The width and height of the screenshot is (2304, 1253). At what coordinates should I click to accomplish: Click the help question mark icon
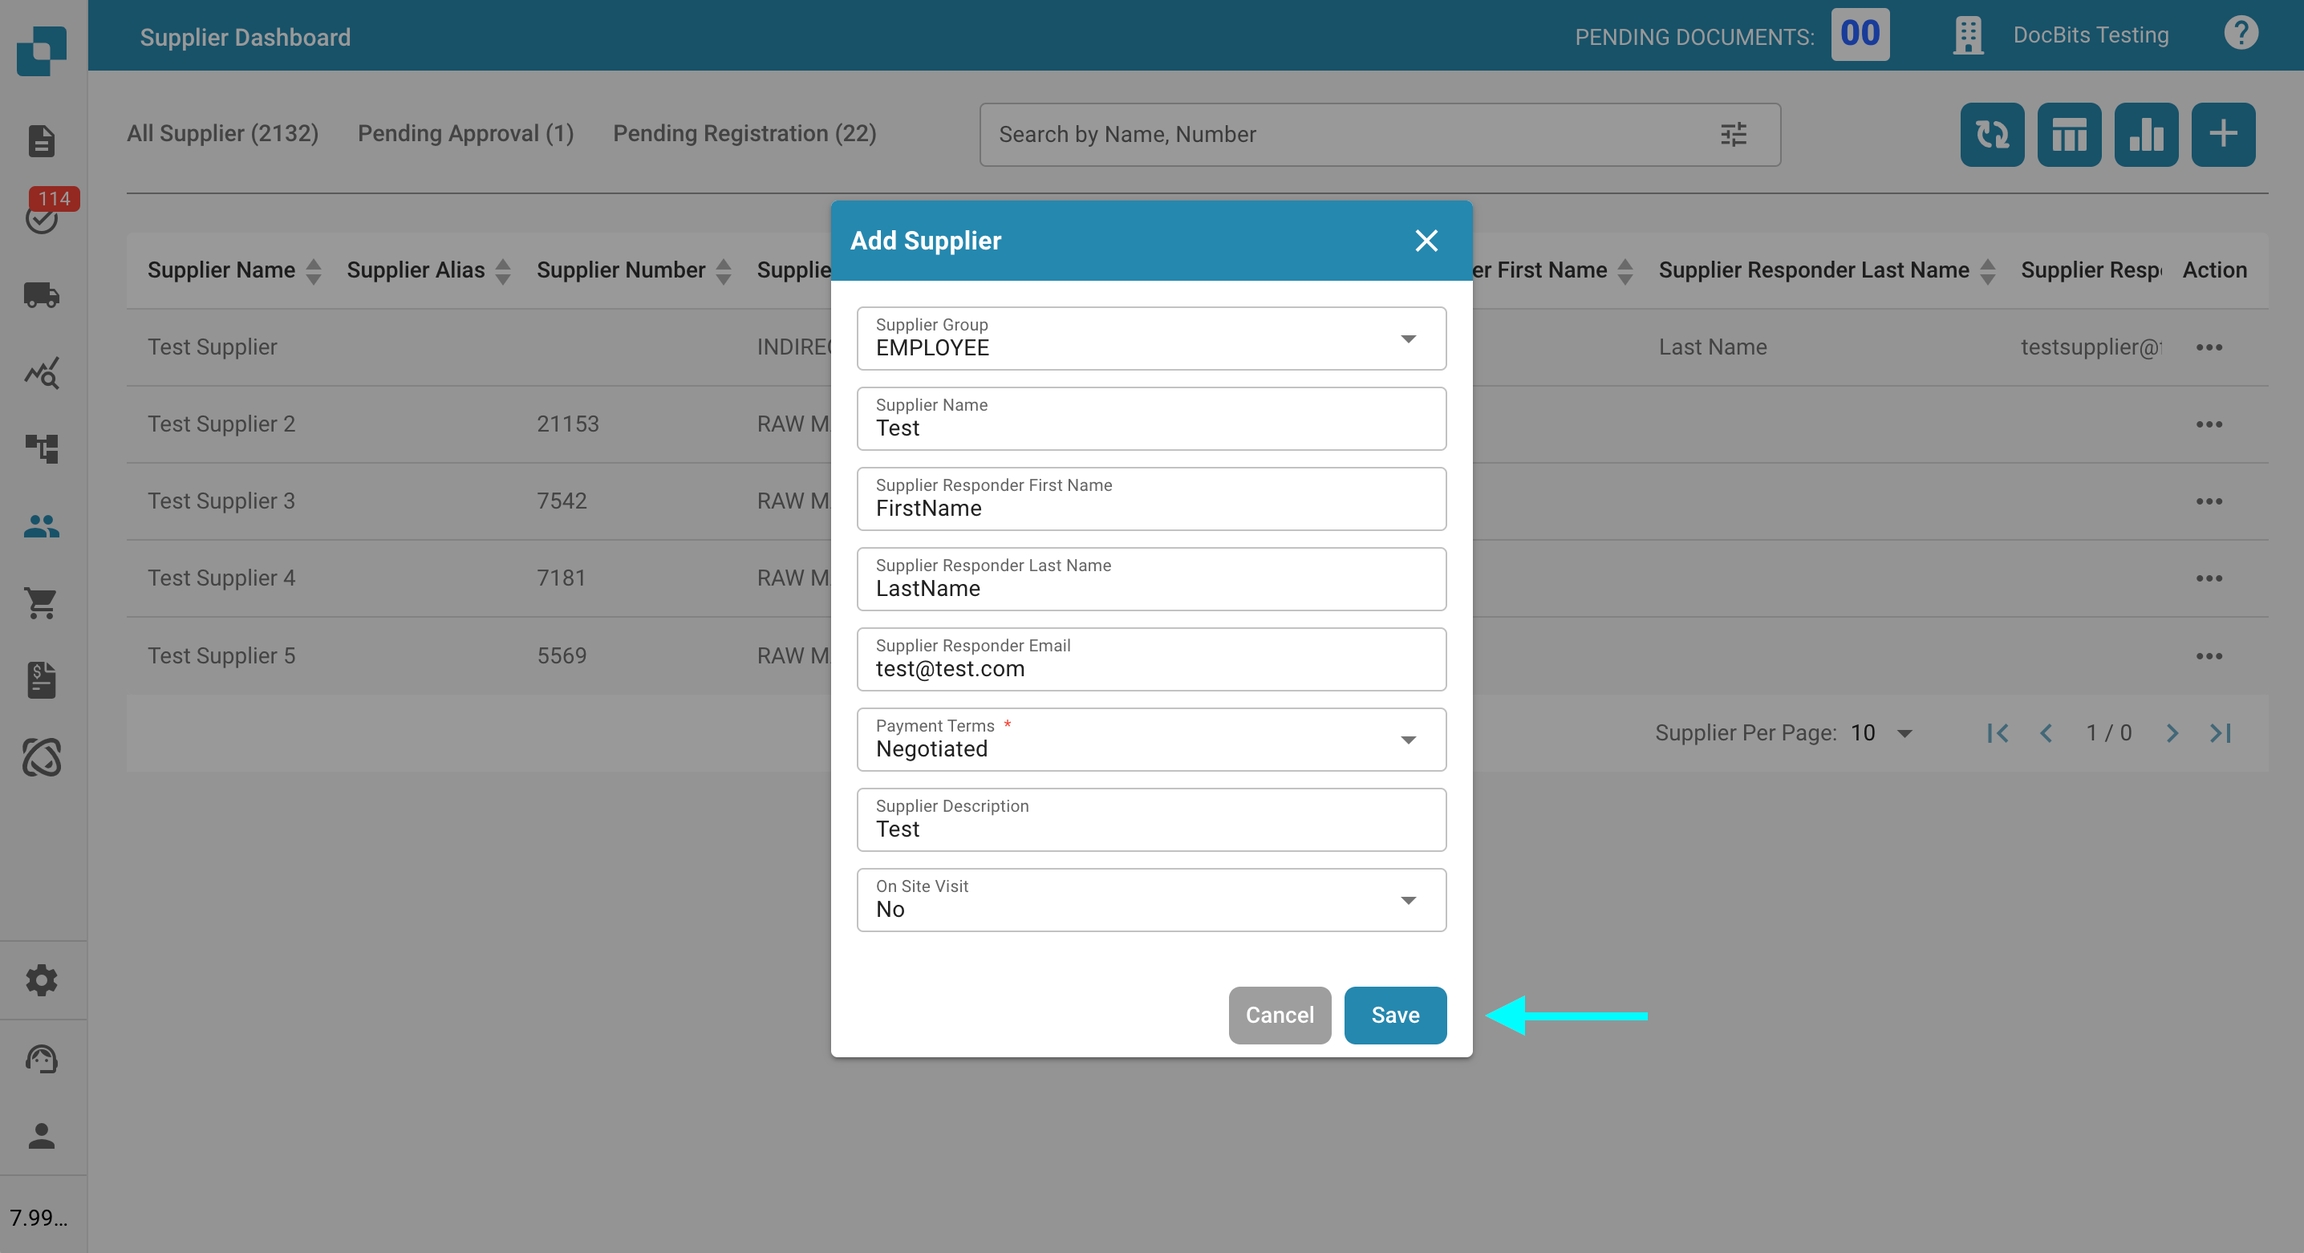pos(2240,34)
